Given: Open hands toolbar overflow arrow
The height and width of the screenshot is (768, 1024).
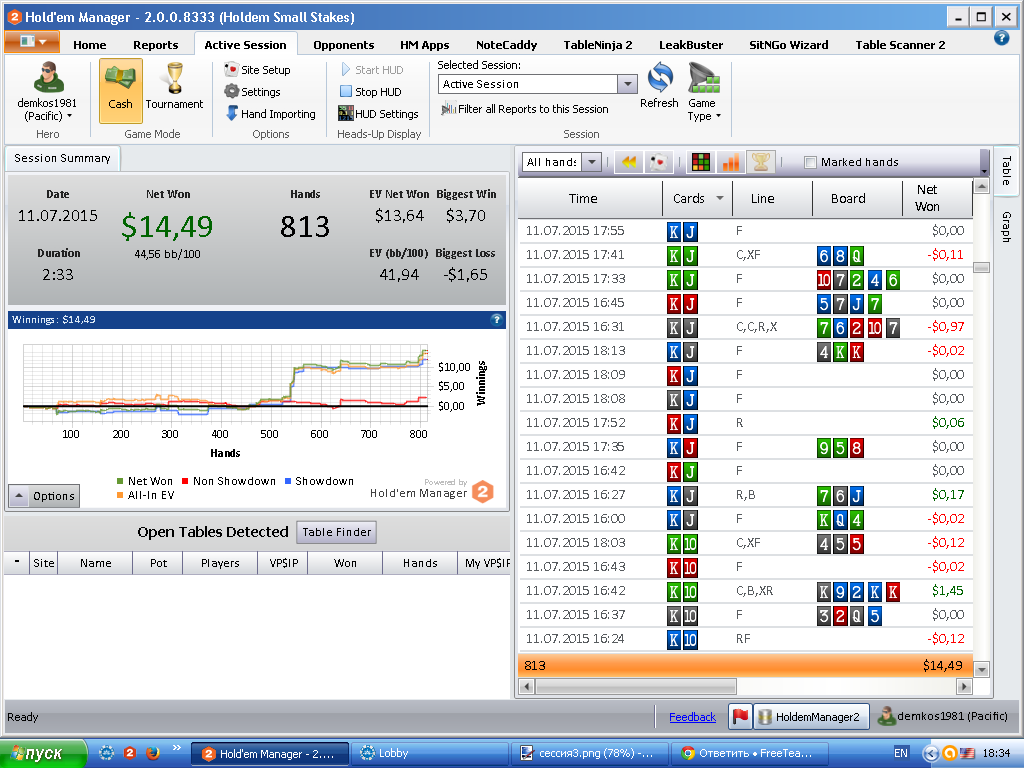Looking at the screenshot, I should click(984, 163).
